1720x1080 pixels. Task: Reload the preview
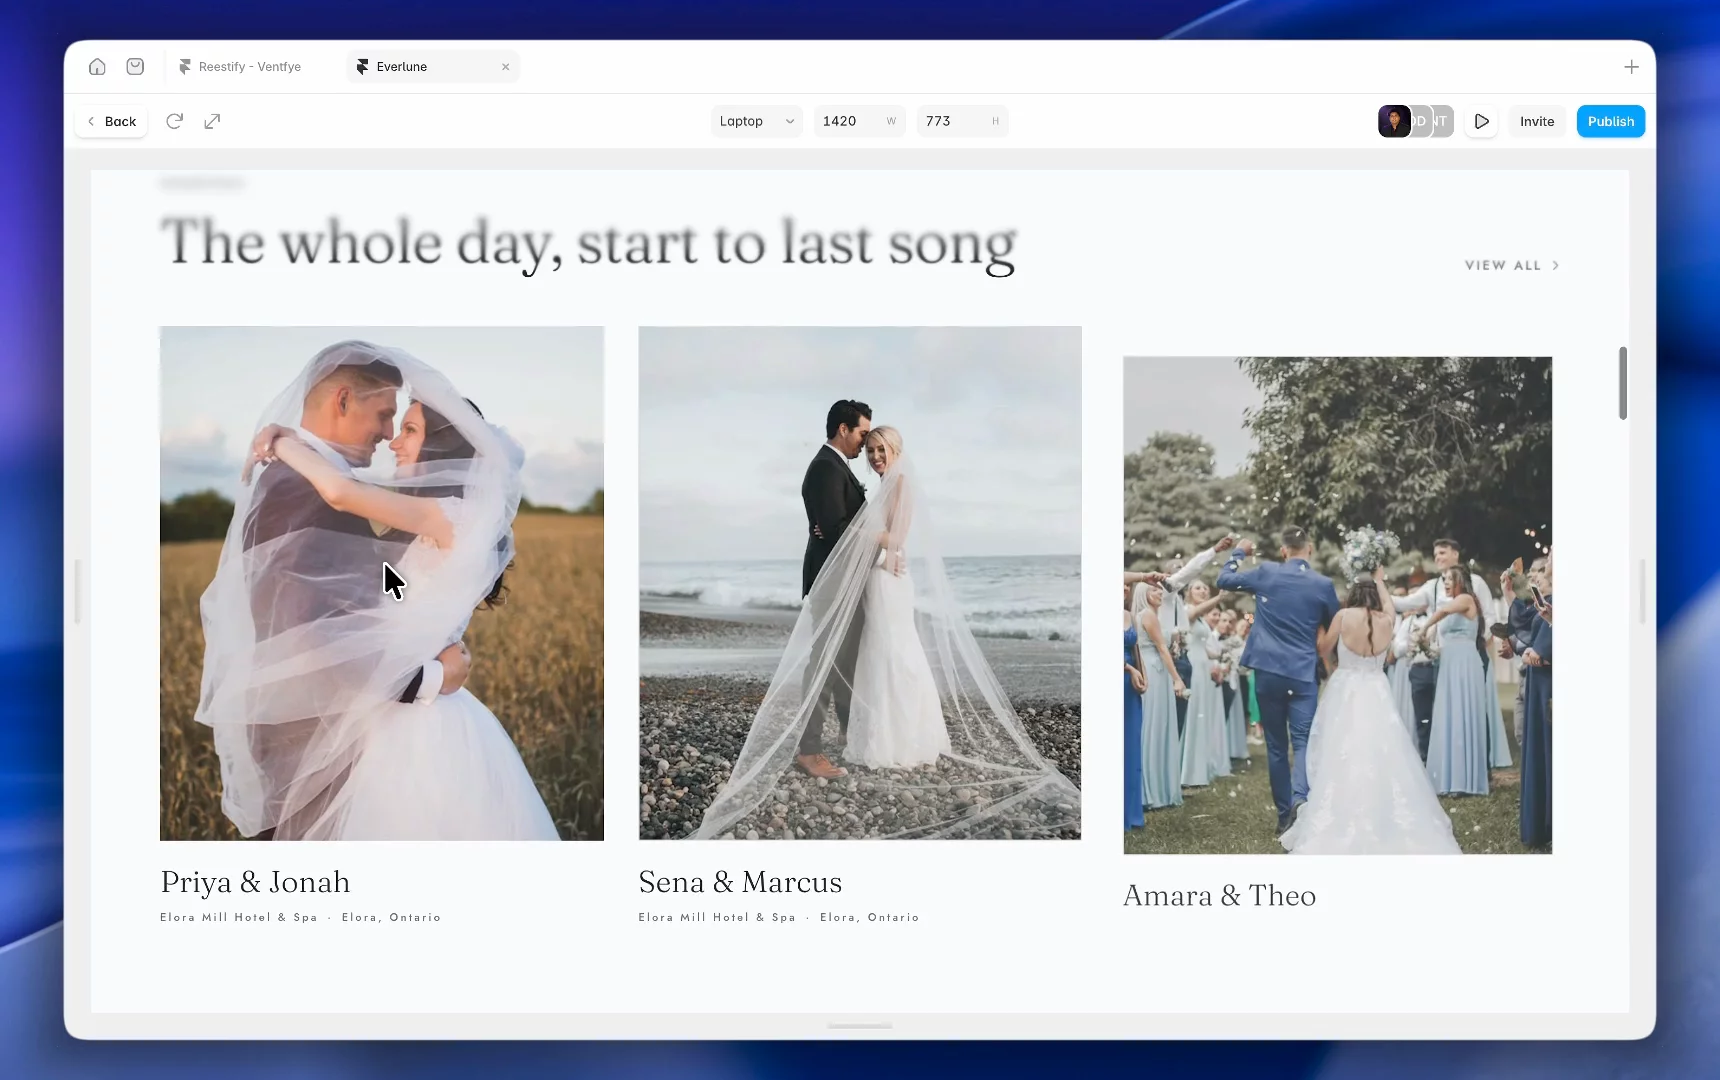[174, 121]
